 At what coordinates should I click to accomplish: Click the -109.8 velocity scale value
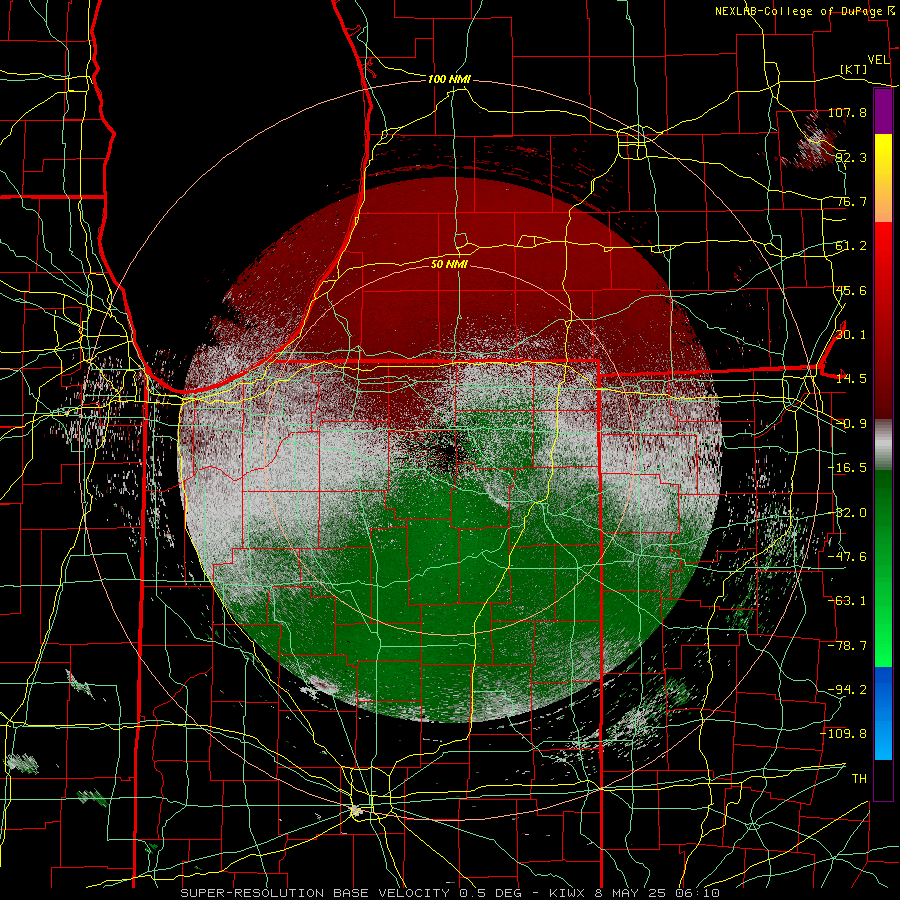(x=844, y=734)
